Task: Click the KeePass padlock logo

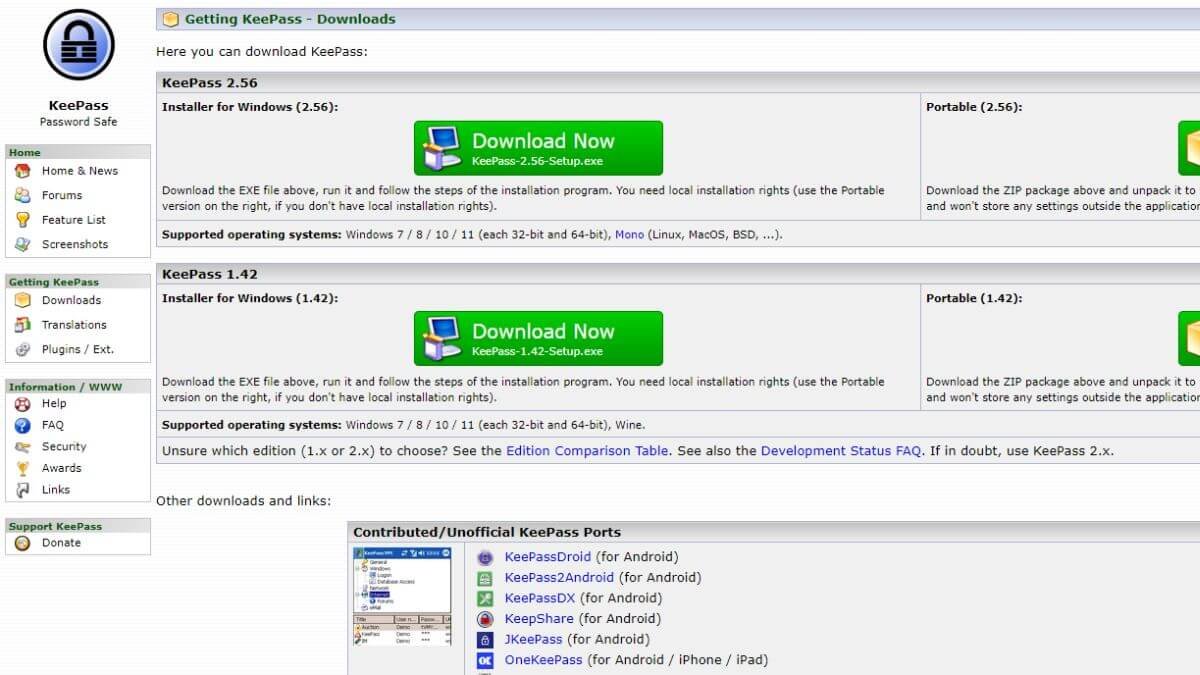Action: click(78, 45)
